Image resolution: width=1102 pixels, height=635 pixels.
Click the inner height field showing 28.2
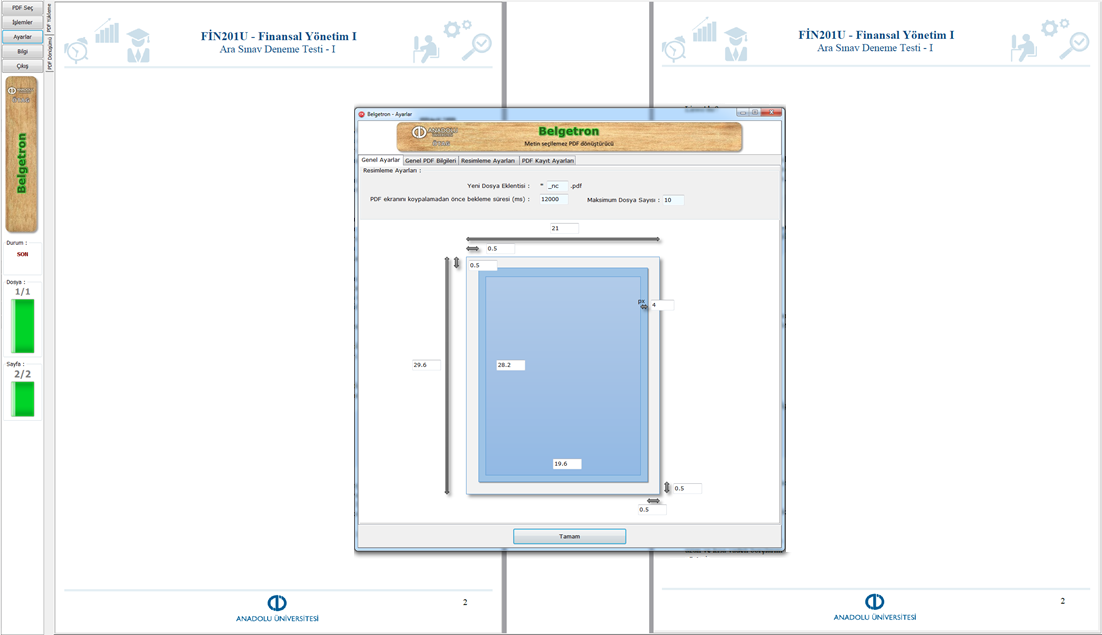pyautogui.click(x=510, y=365)
